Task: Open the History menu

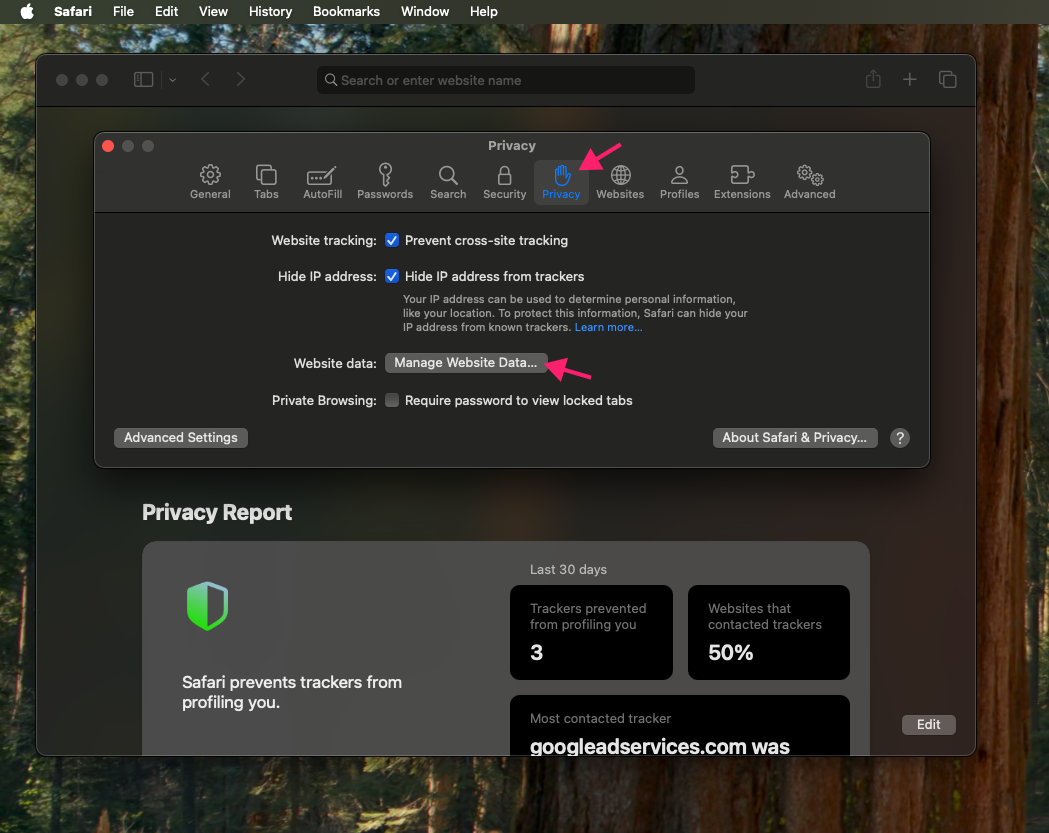Action: pos(270,11)
